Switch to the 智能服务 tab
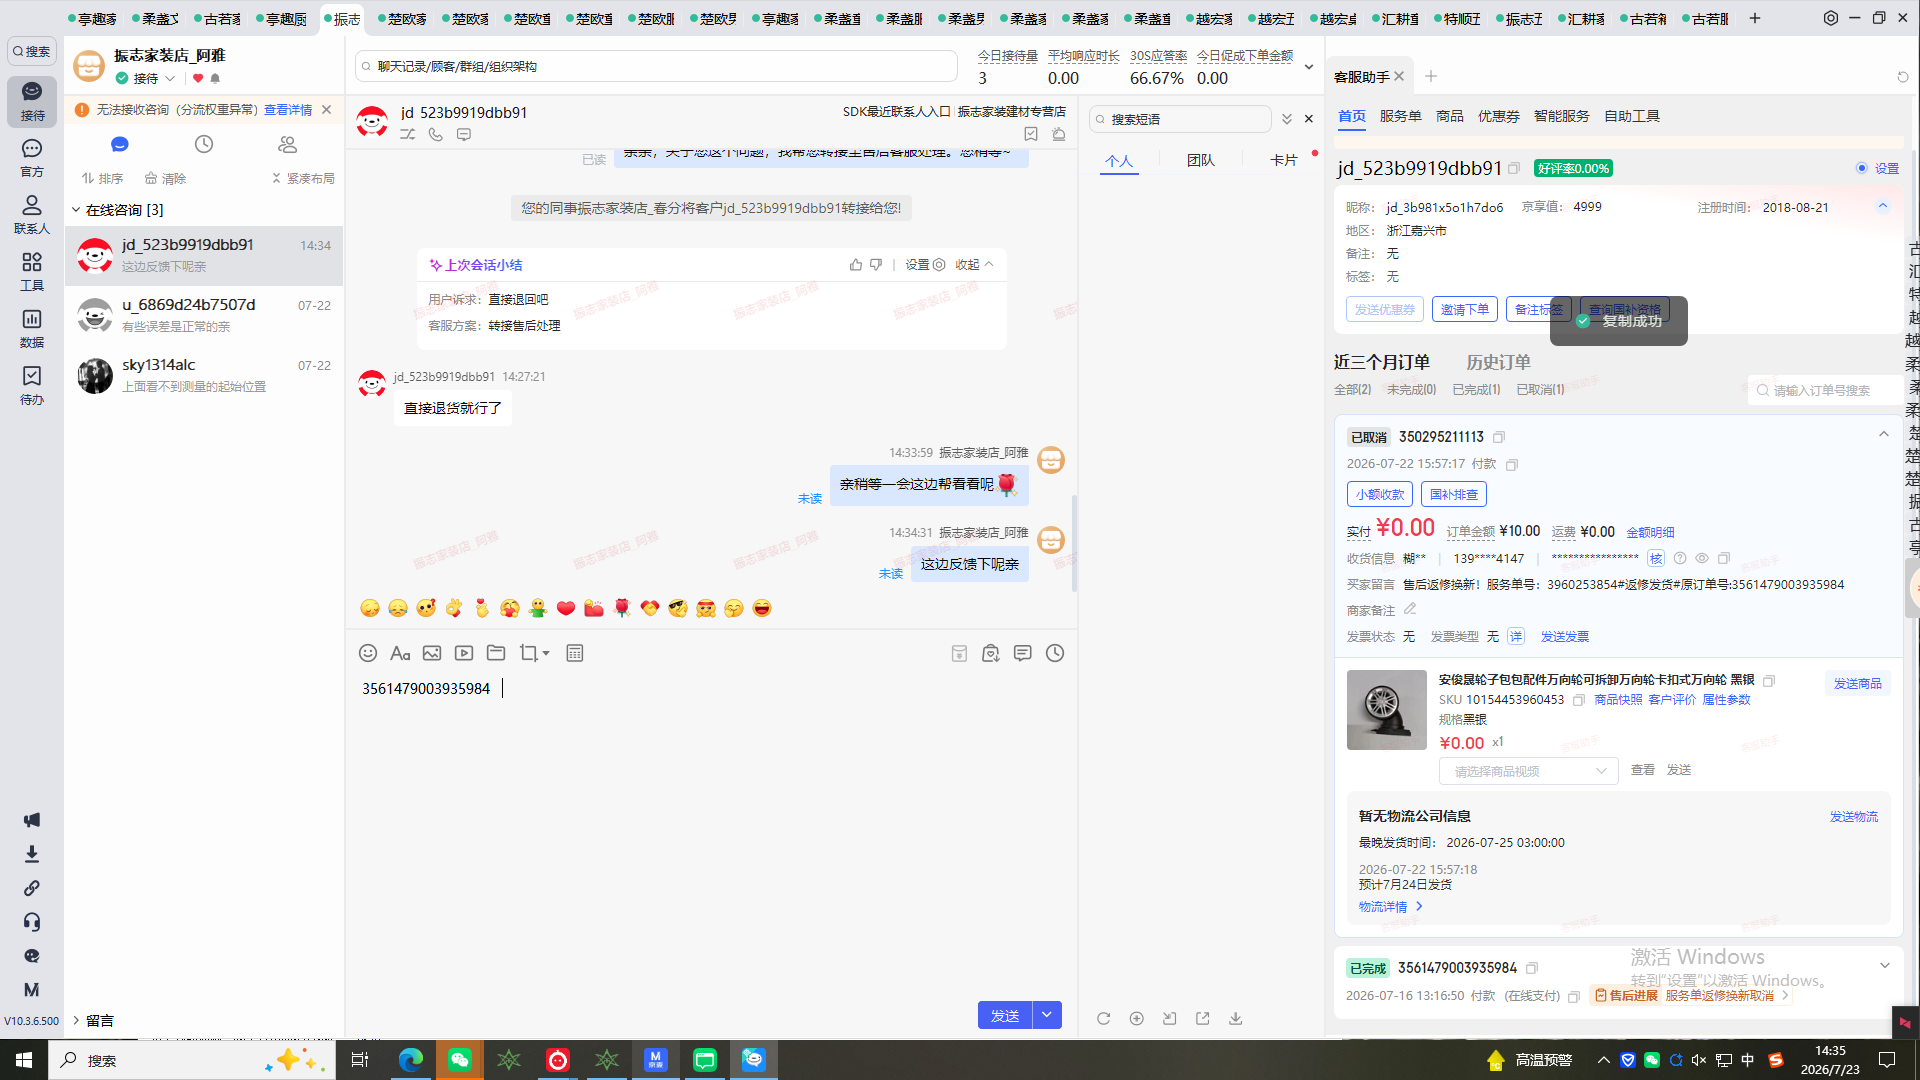The width and height of the screenshot is (1920, 1080). [x=1561, y=116]
